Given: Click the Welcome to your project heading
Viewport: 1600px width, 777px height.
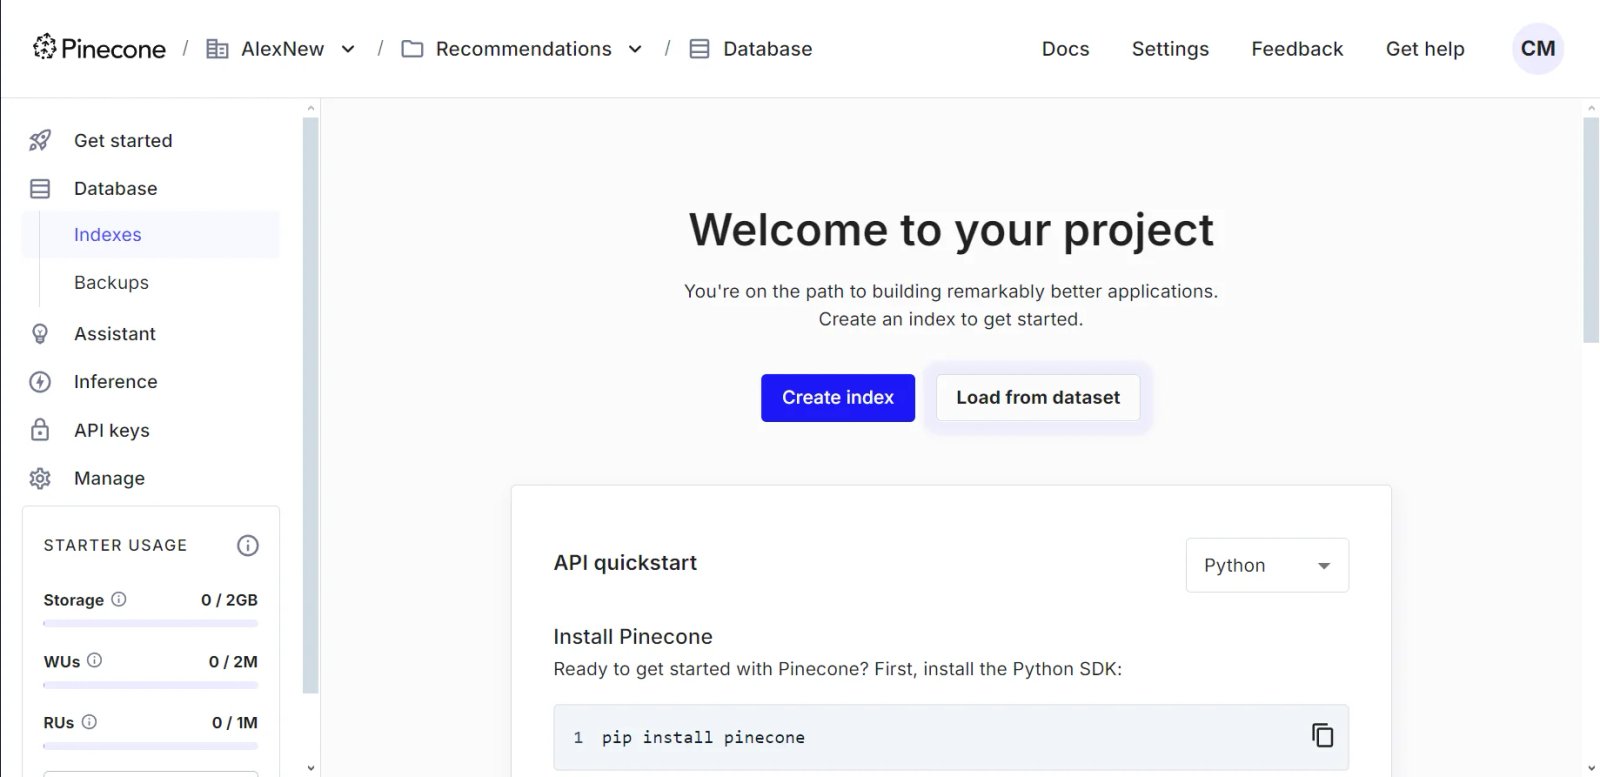Looking at the screenshot, I should tap(951, 230).
